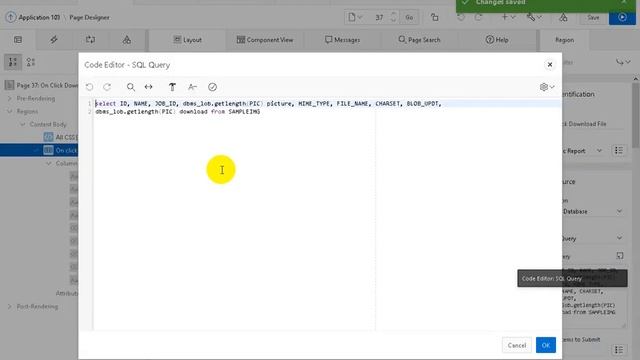640x360 pixels.
Task: Switch to the Component View tab
Action: click(x=265, y=40)
